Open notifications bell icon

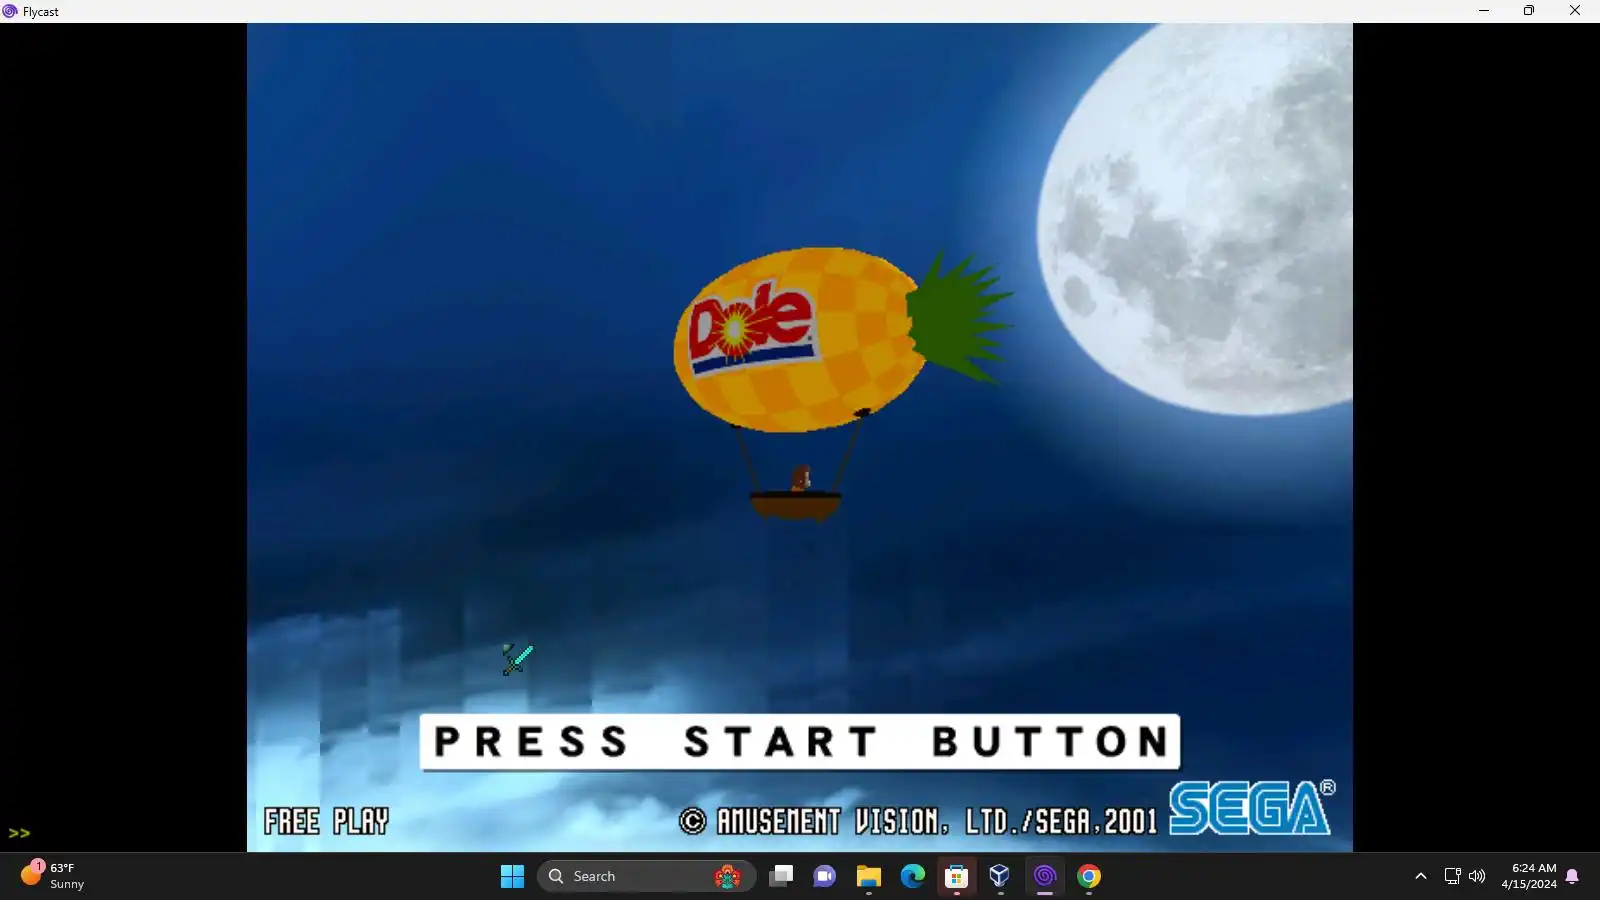1572,876
